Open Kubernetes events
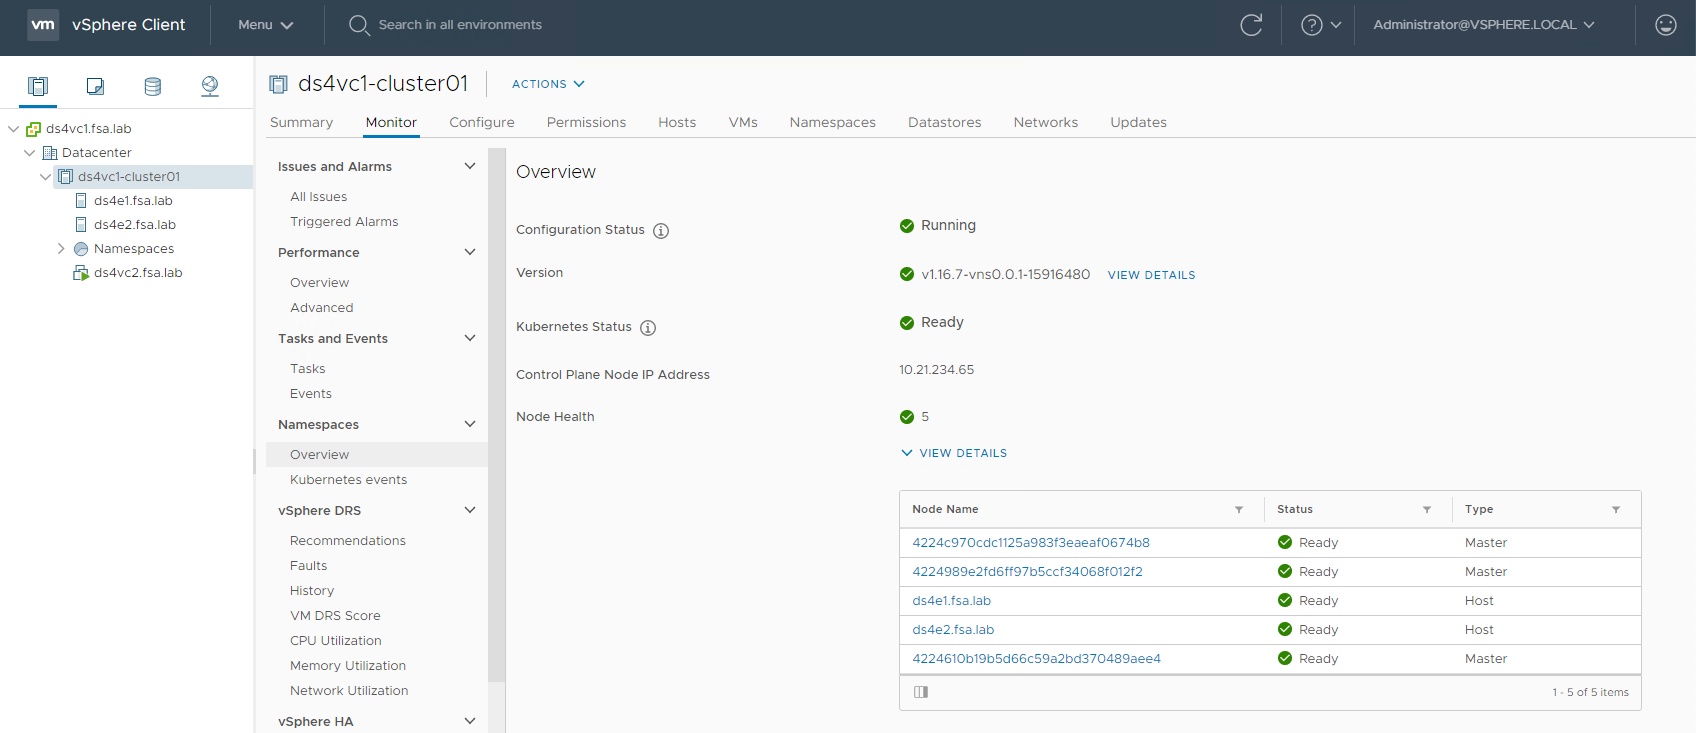The width and height of the screenshot is (1696, 733). pos(348,480)
